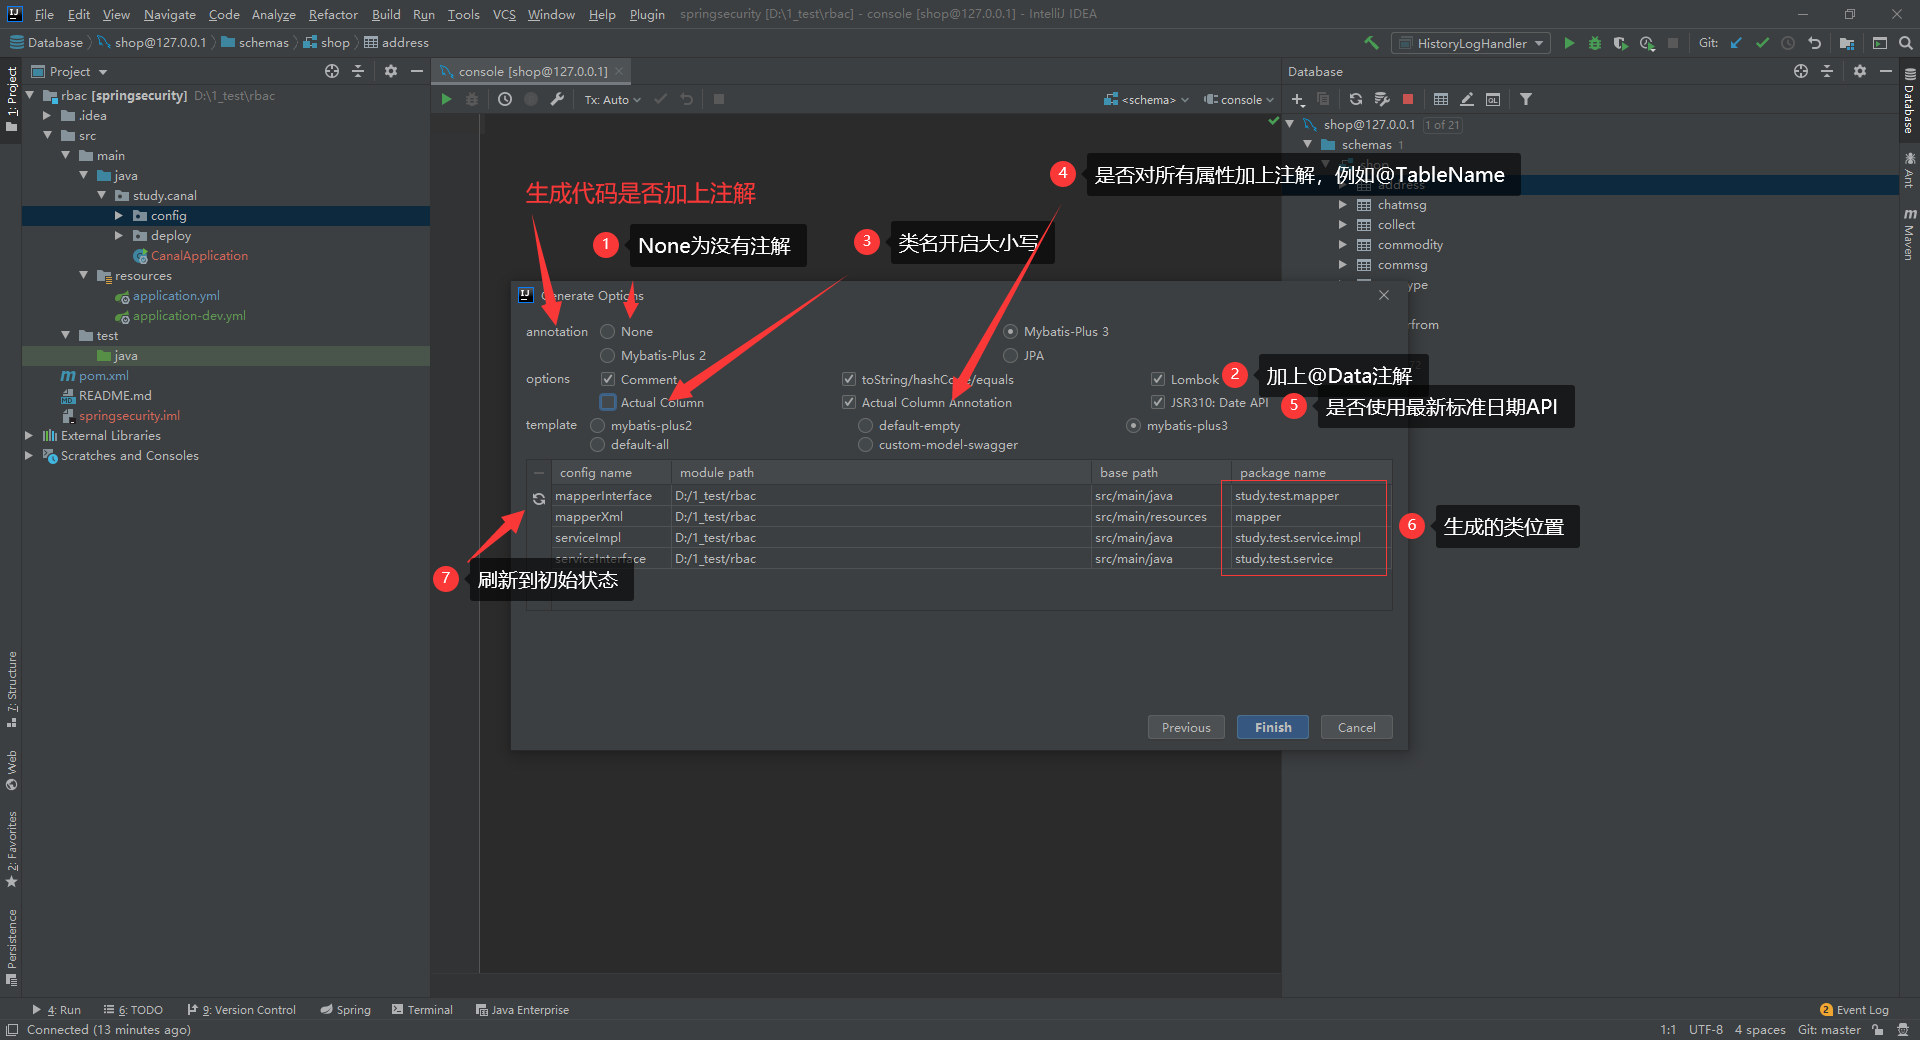Open Project panel settings gear

click(x=391, y=71)
